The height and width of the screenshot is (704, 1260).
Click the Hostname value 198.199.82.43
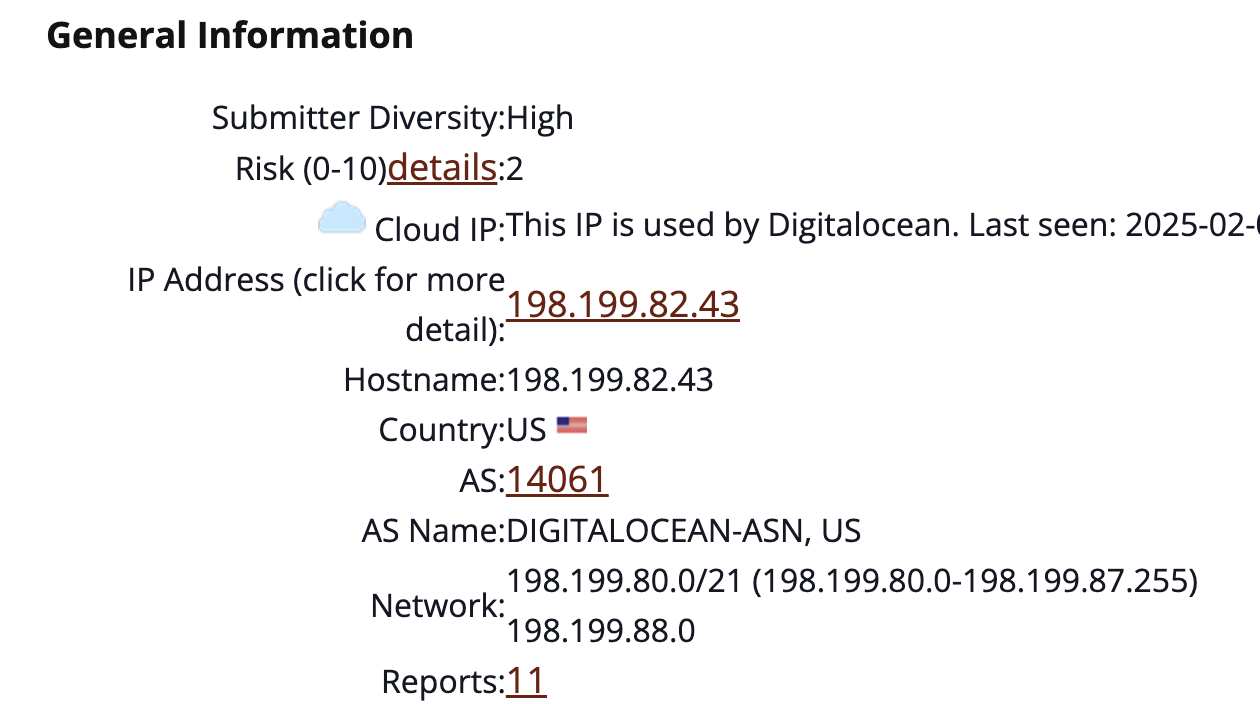pos(610,380)
